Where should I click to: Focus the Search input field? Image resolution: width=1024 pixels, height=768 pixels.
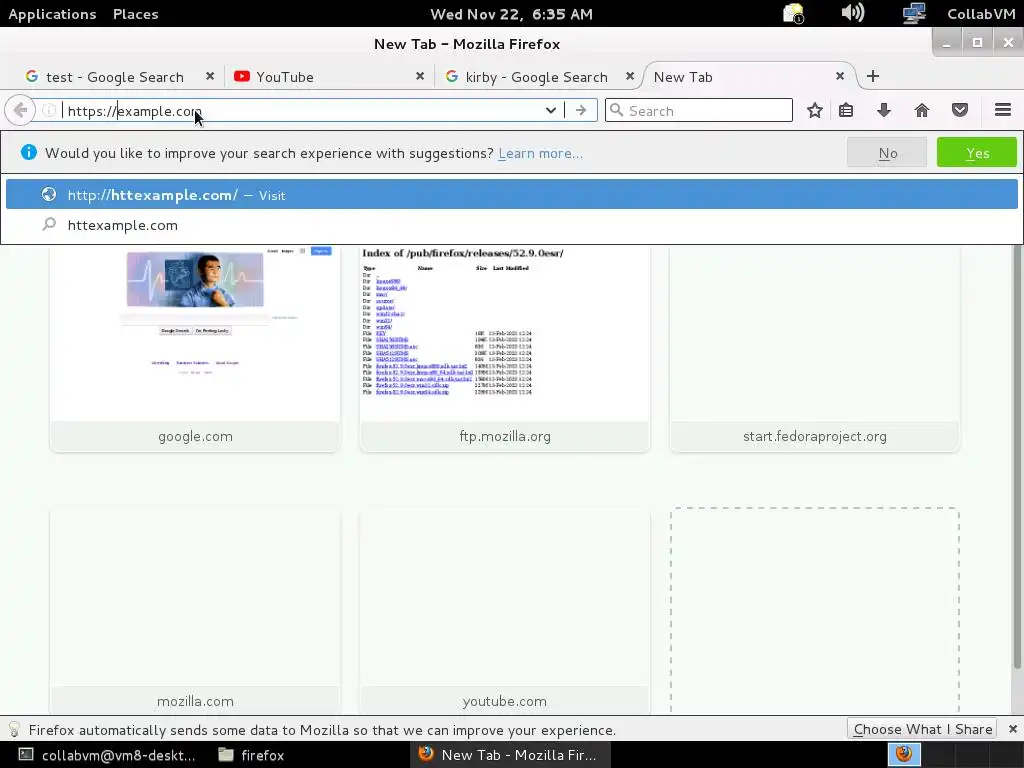point(699,110)
